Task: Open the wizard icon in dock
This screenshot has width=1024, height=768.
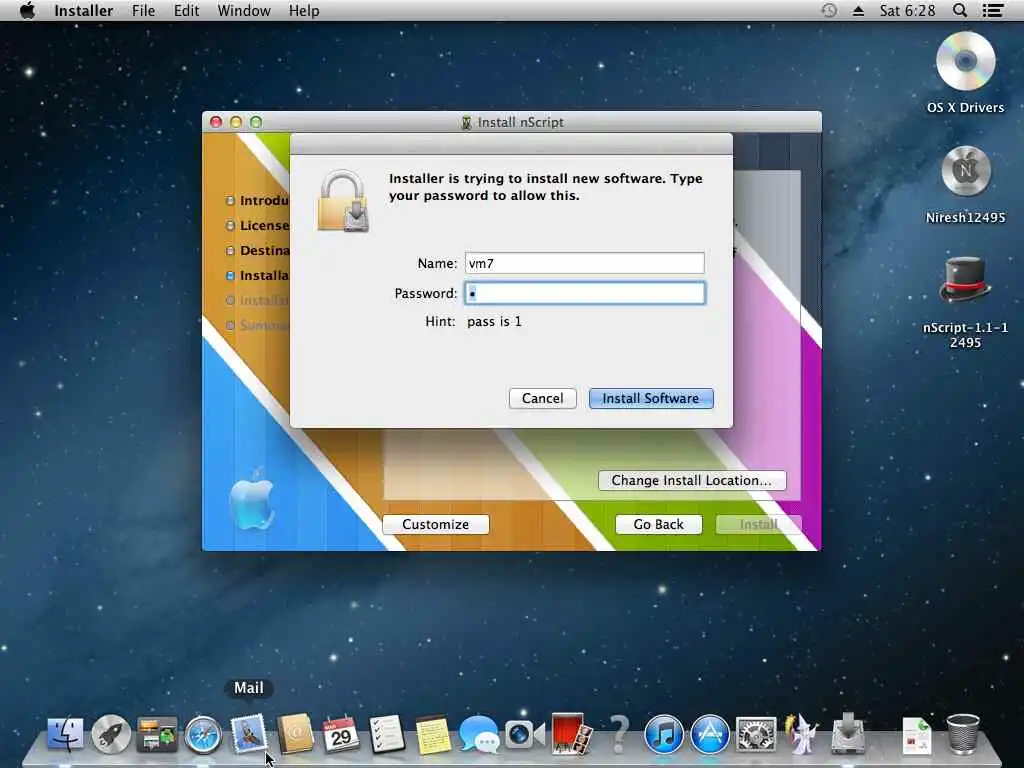Action: click(x=801, y=733)
